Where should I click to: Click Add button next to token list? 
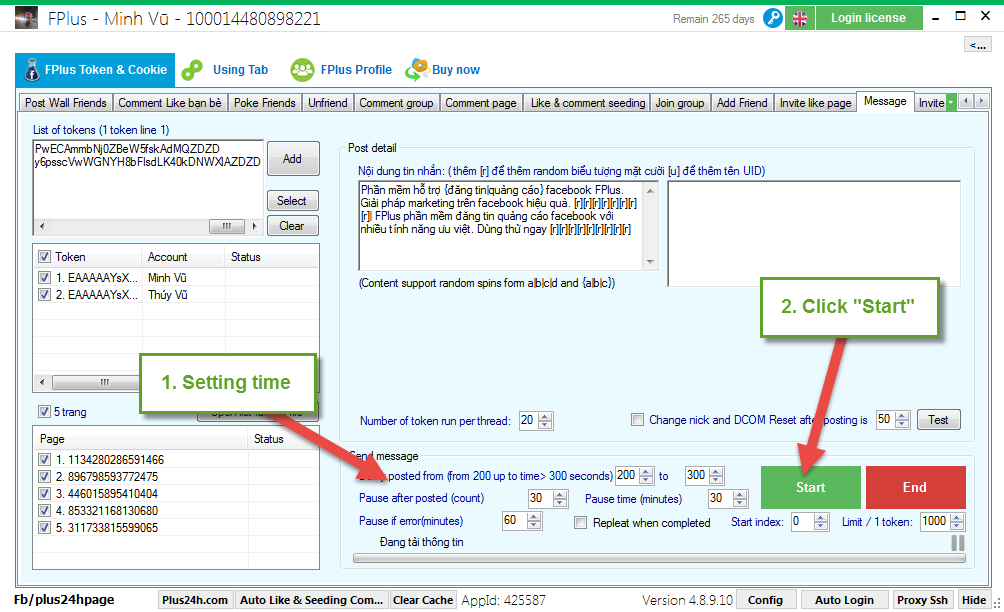tap(292, 159)
